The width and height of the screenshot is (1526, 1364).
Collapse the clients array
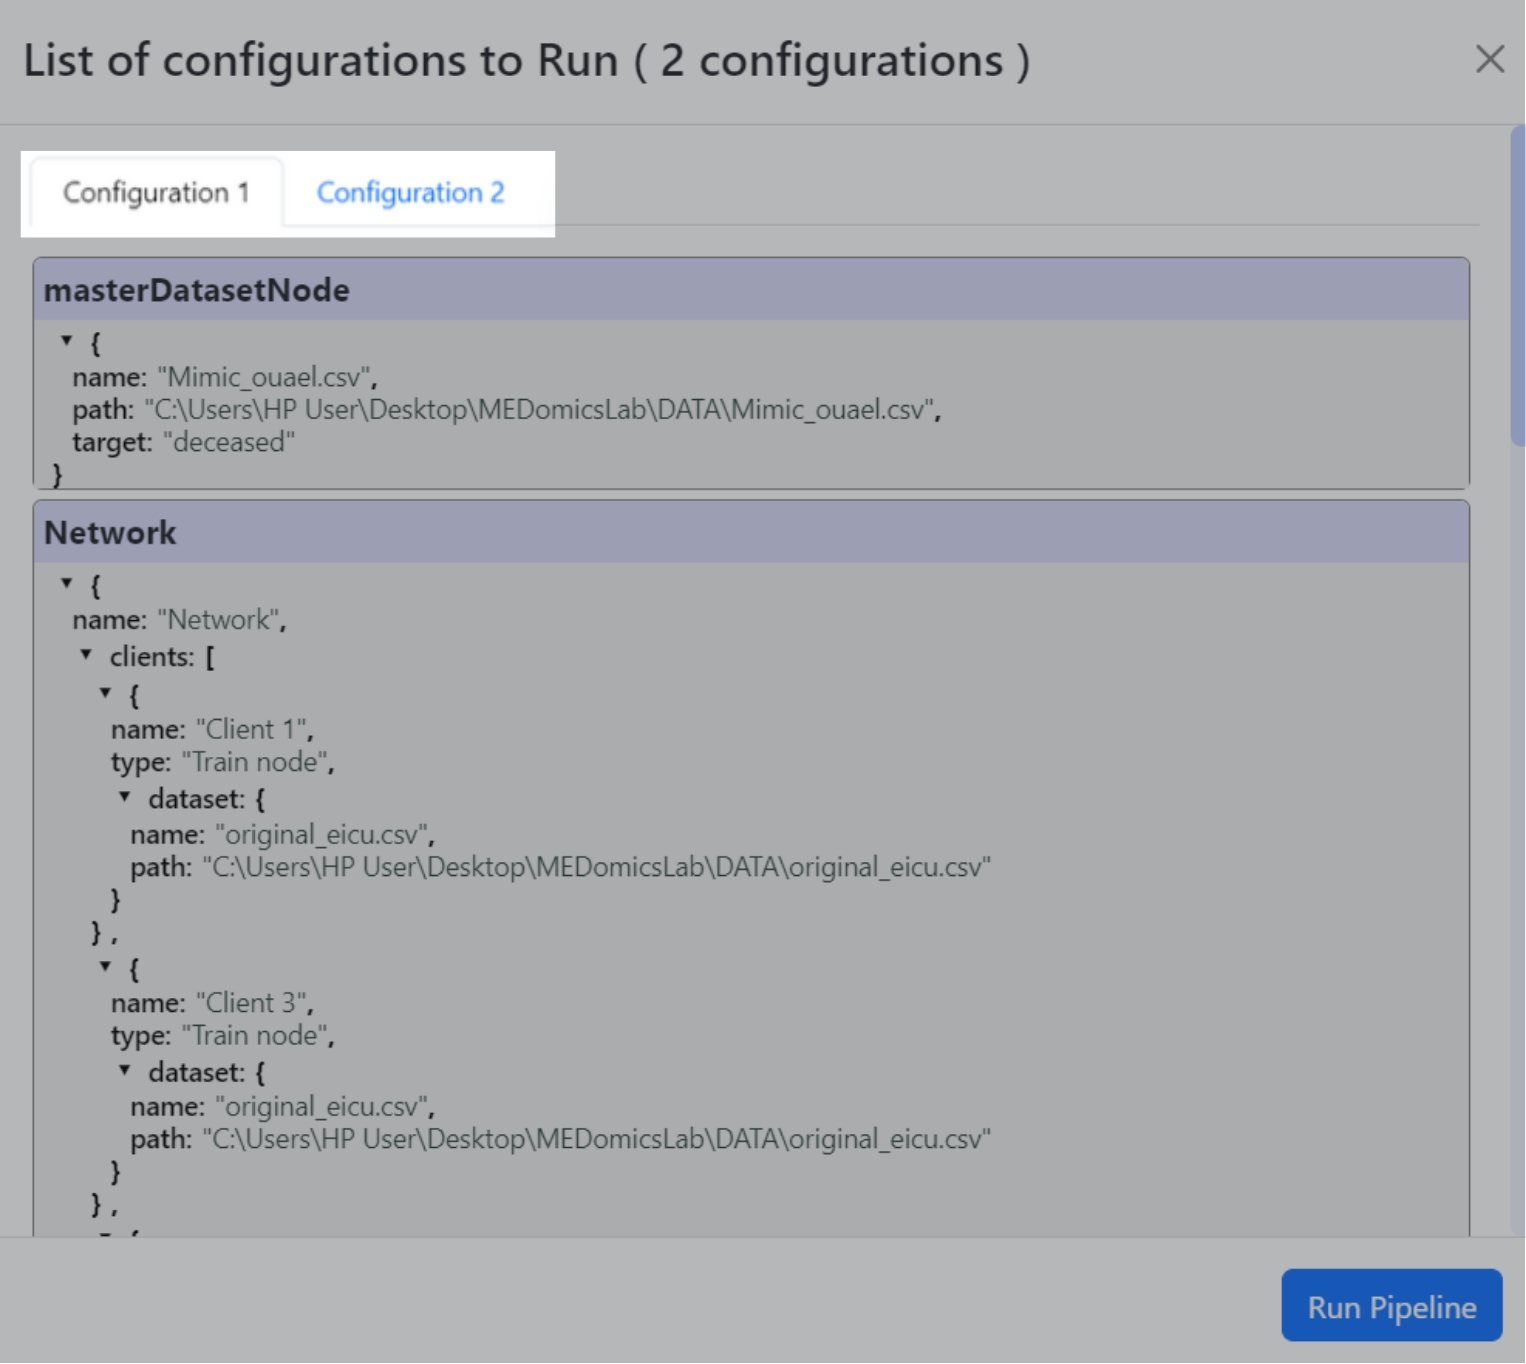click(x=87, y=655)
